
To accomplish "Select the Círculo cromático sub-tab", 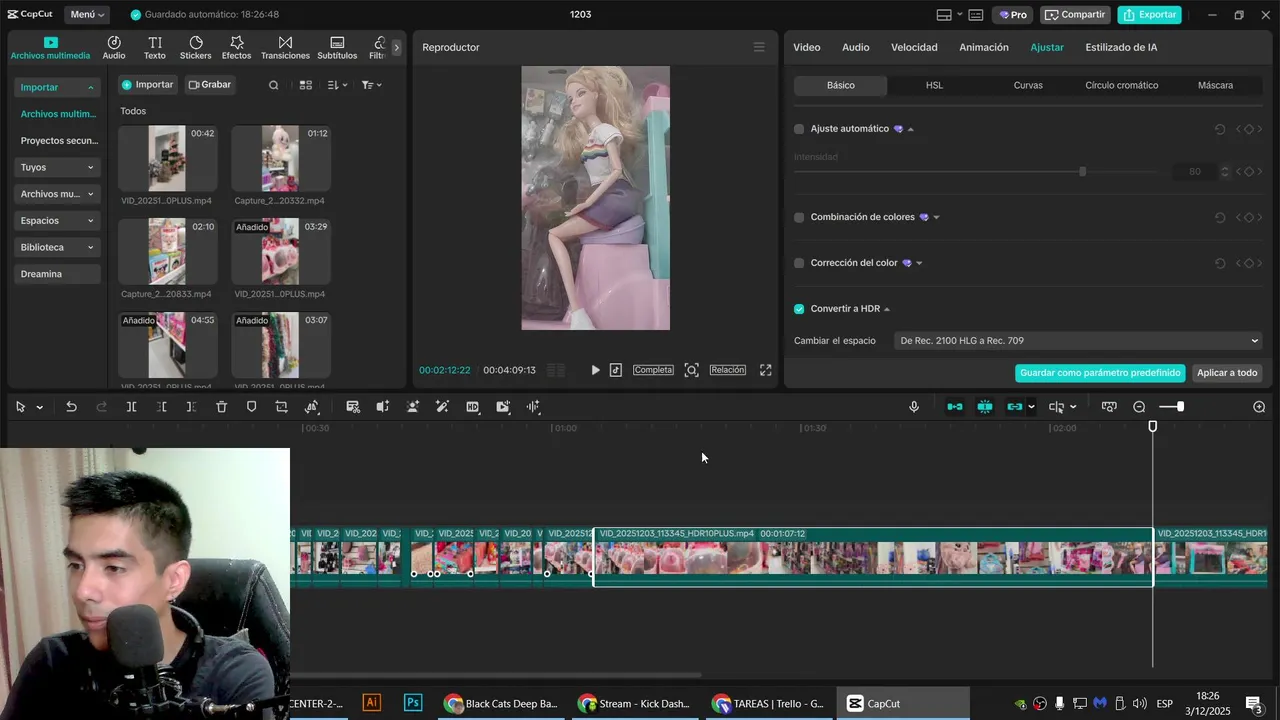I will tap(1122, 85).
